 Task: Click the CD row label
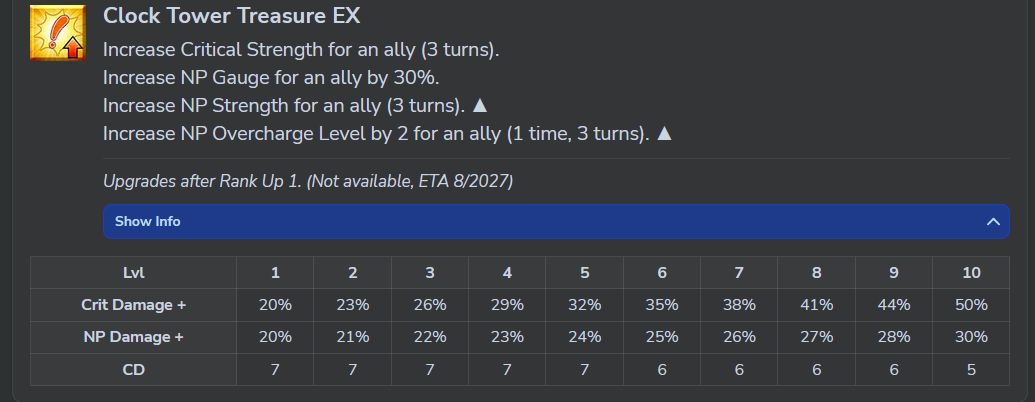coord(133,369)
